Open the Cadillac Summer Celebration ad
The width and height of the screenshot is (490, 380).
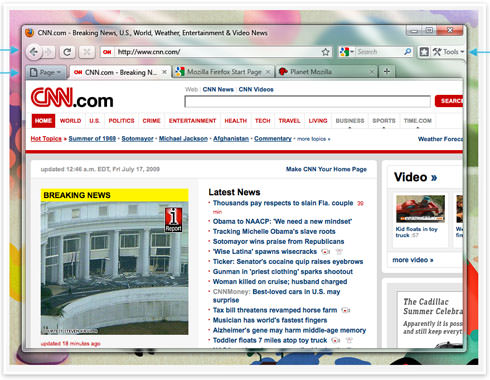(x=430, y=319)
